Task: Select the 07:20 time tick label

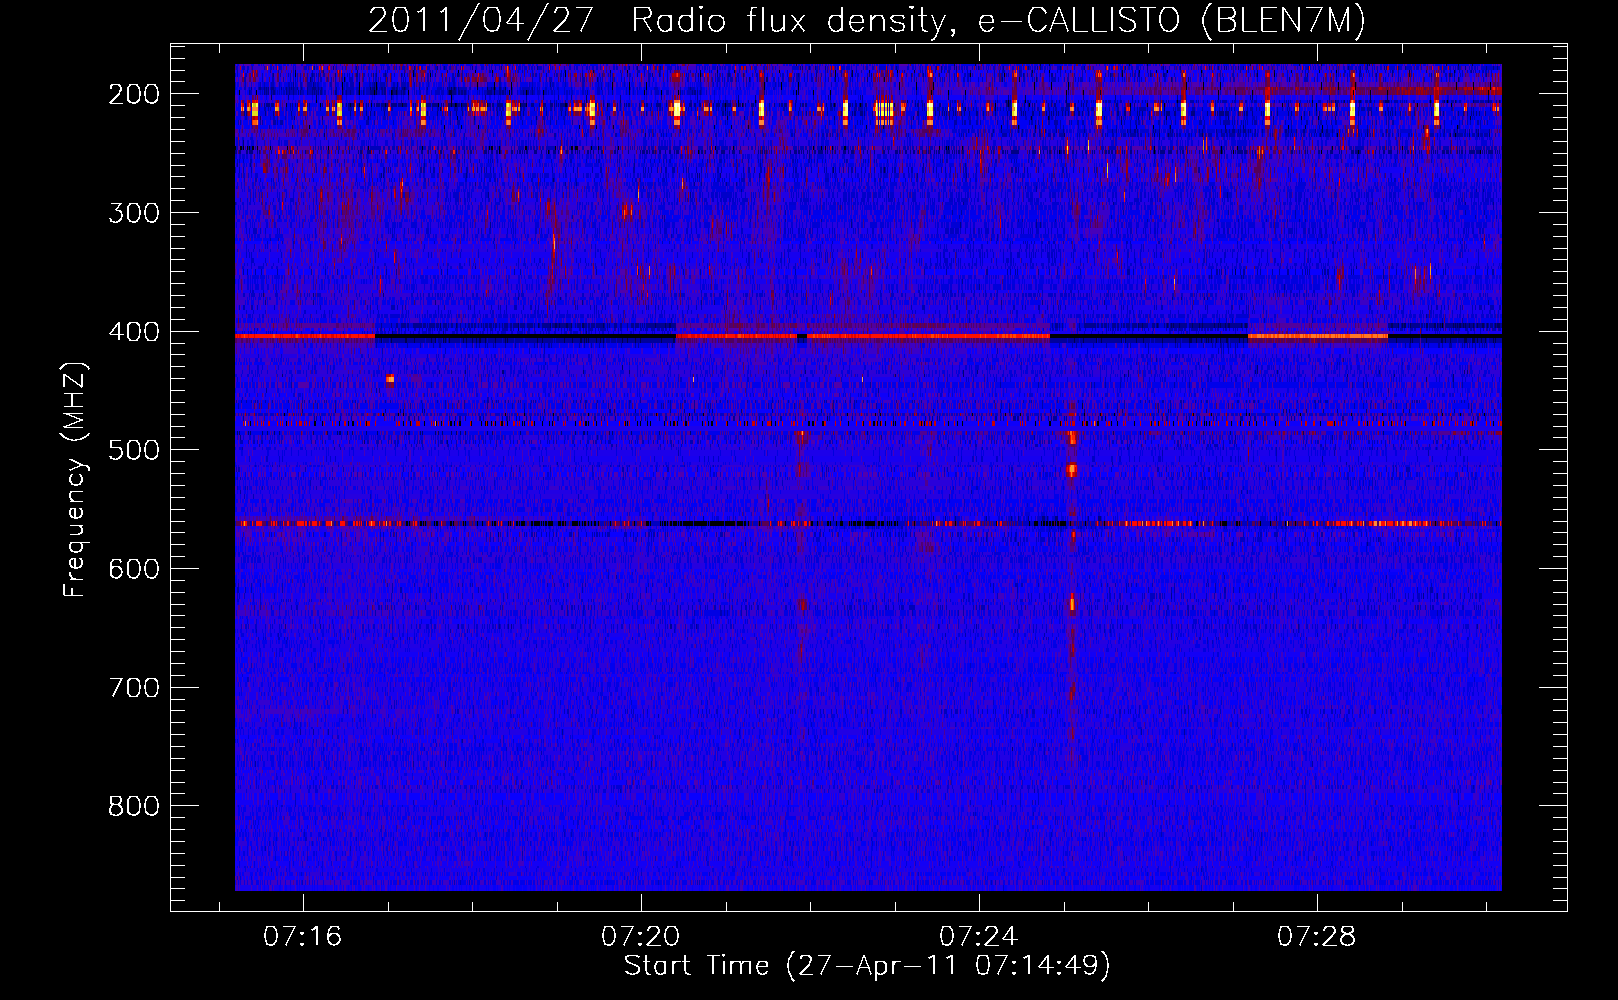Action: [x=640, y=937]
